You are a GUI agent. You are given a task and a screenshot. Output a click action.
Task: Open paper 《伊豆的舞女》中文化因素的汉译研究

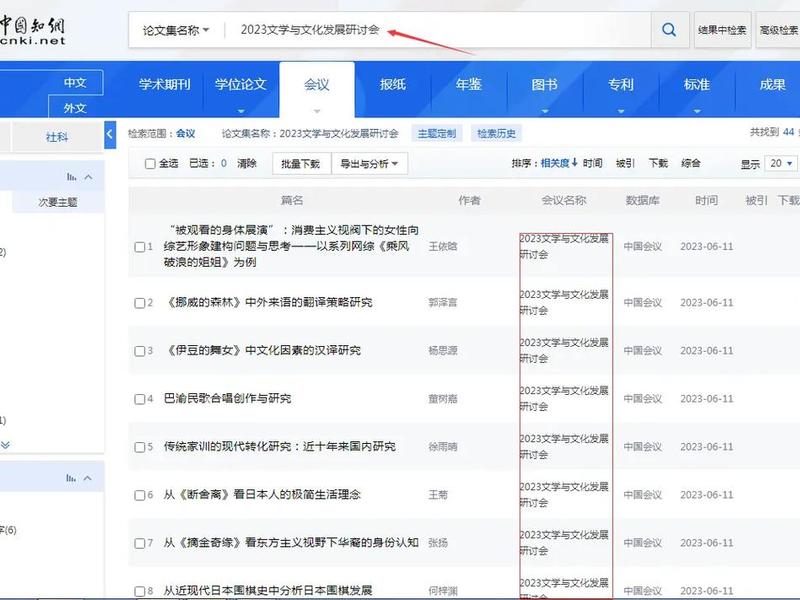[263, 351]
